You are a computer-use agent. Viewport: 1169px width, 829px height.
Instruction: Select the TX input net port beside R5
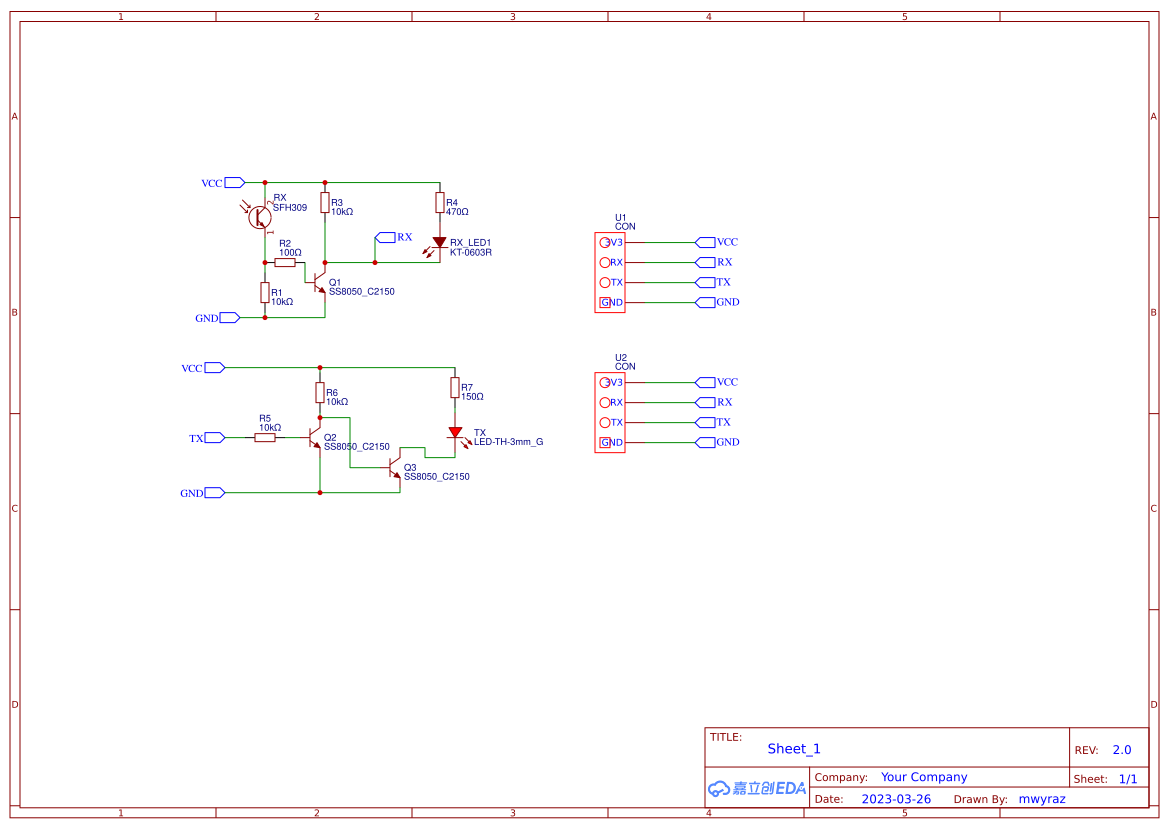215,437
